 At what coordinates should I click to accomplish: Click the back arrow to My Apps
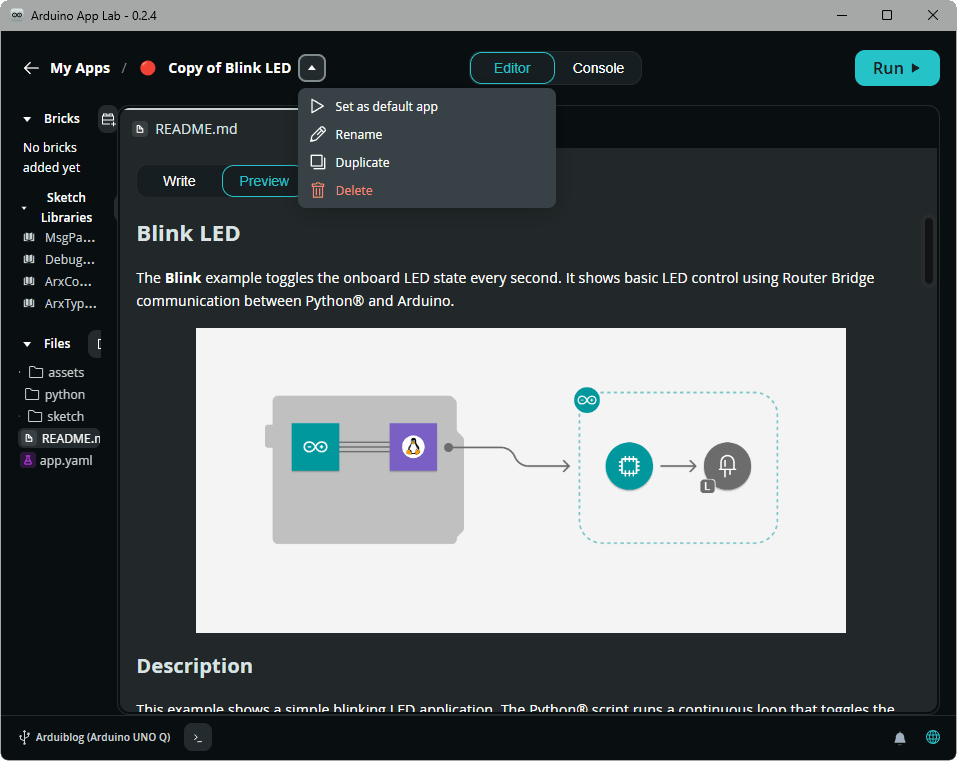tap(31, 68)
